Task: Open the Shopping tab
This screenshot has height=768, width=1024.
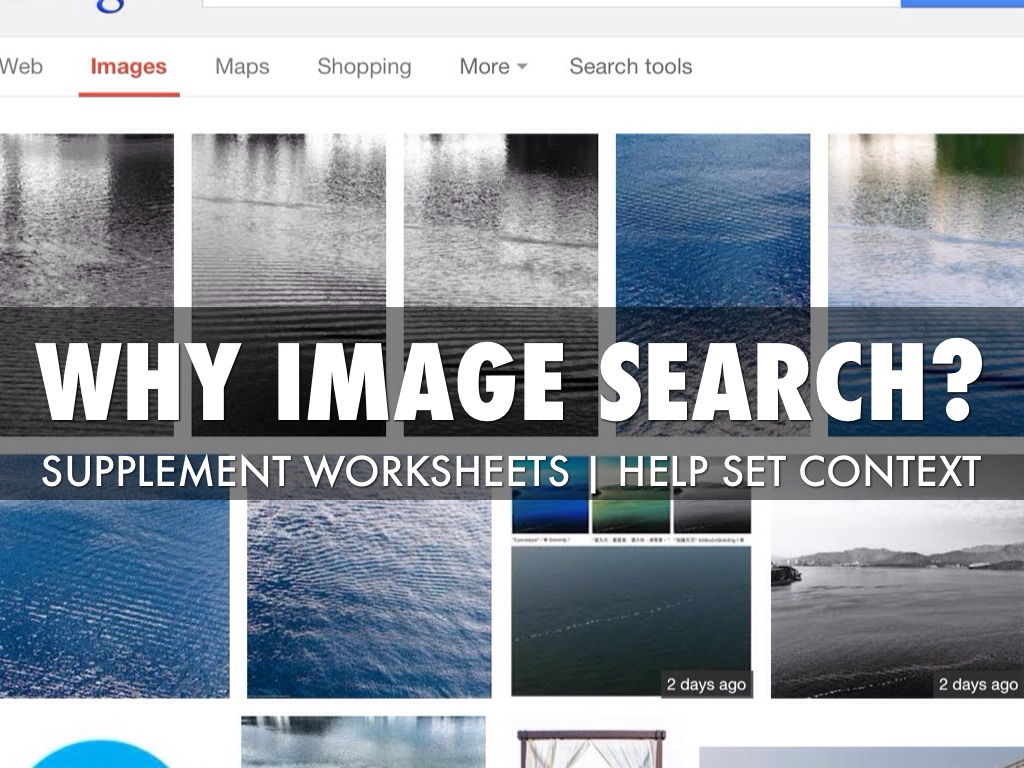Action: pyautogui.click(x=364, y=67)
